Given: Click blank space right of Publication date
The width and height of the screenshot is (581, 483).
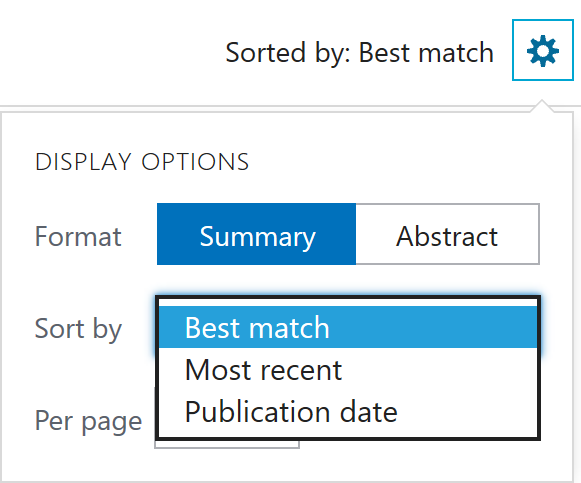Looking at the screenshot, I should tap(467, 412).
